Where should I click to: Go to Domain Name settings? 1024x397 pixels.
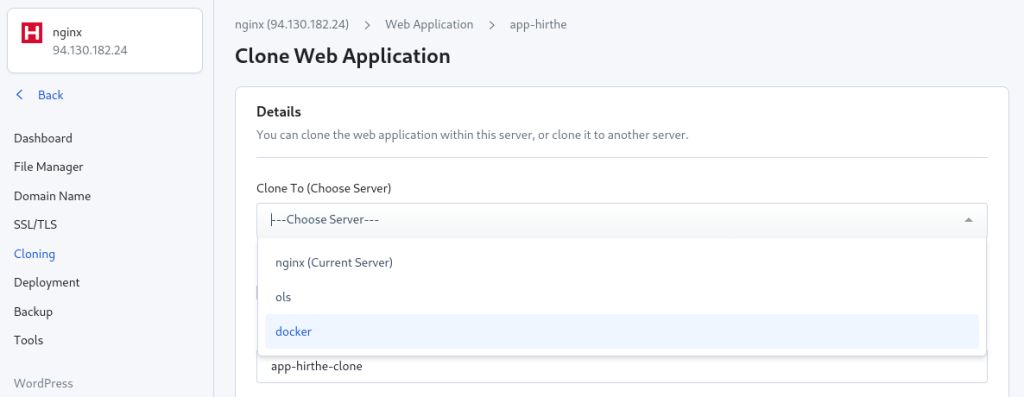point(52,196)
